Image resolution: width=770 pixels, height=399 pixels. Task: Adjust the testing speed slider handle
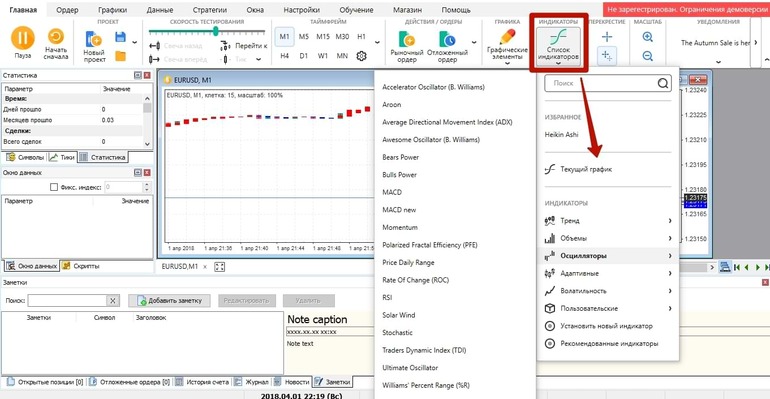coord(215,31)
